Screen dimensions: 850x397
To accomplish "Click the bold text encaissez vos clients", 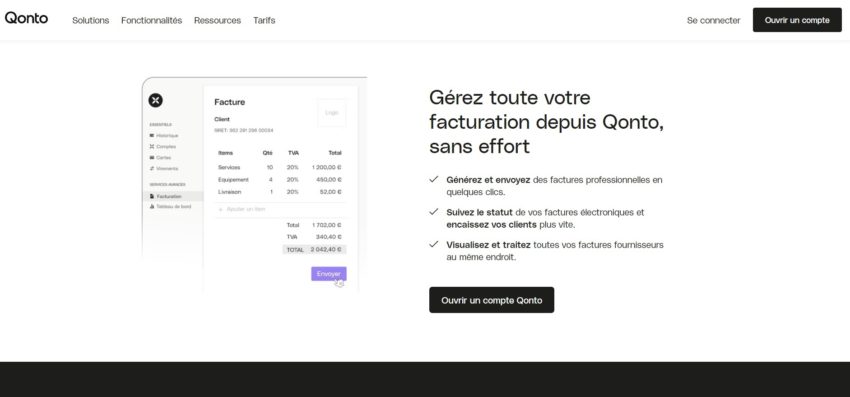I will click(x=492, y=225).
